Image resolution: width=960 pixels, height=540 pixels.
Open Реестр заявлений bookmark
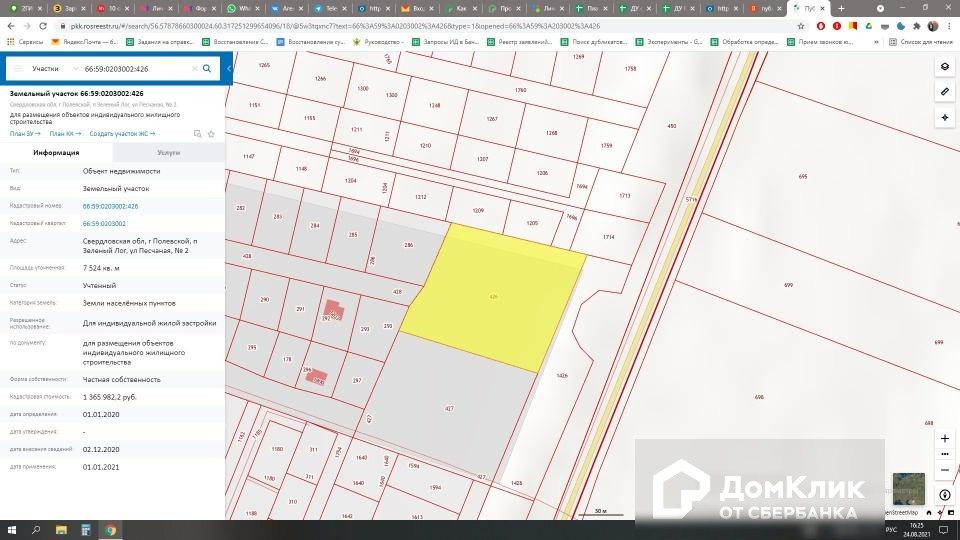pyautogui.click(x=520, y=42)
